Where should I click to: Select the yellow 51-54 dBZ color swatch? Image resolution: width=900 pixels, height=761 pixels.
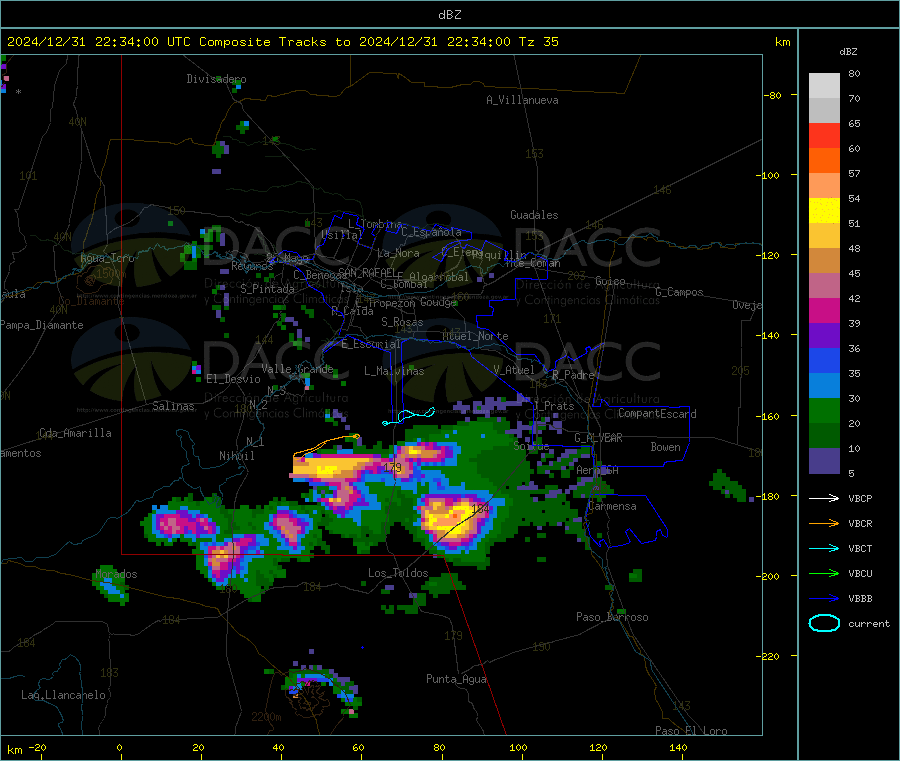click(x=824, y=211)
